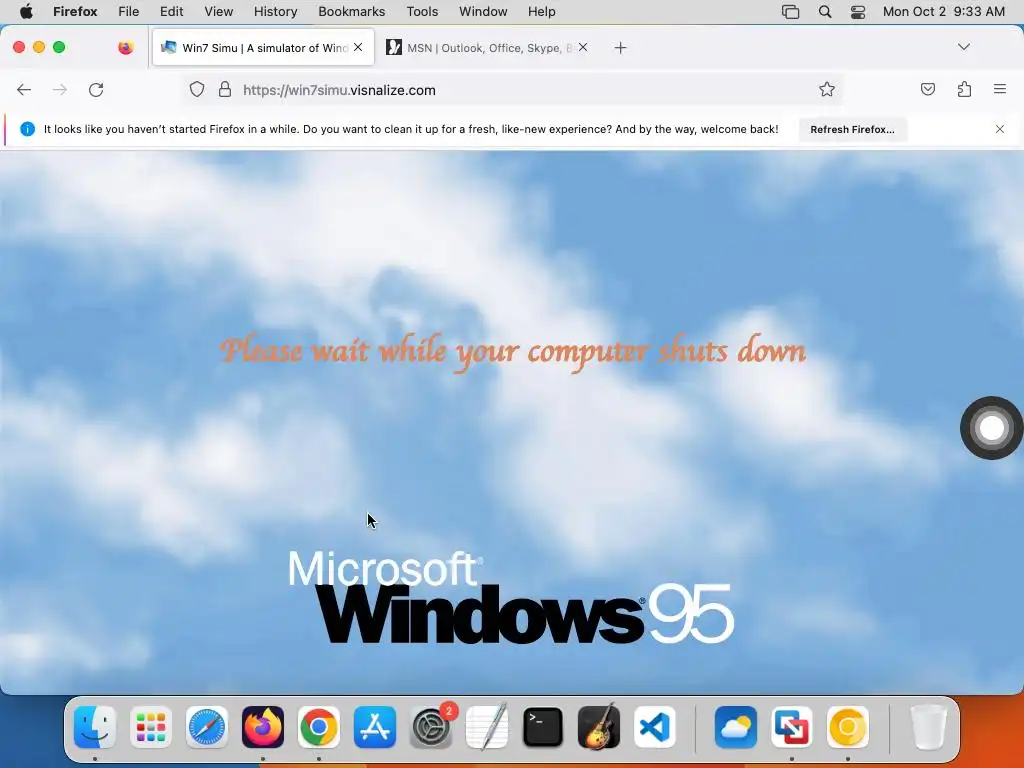The height and width of the screenshot is (768, 1024).
Task: Open App Store from the Dock
Action: point(375,727)
